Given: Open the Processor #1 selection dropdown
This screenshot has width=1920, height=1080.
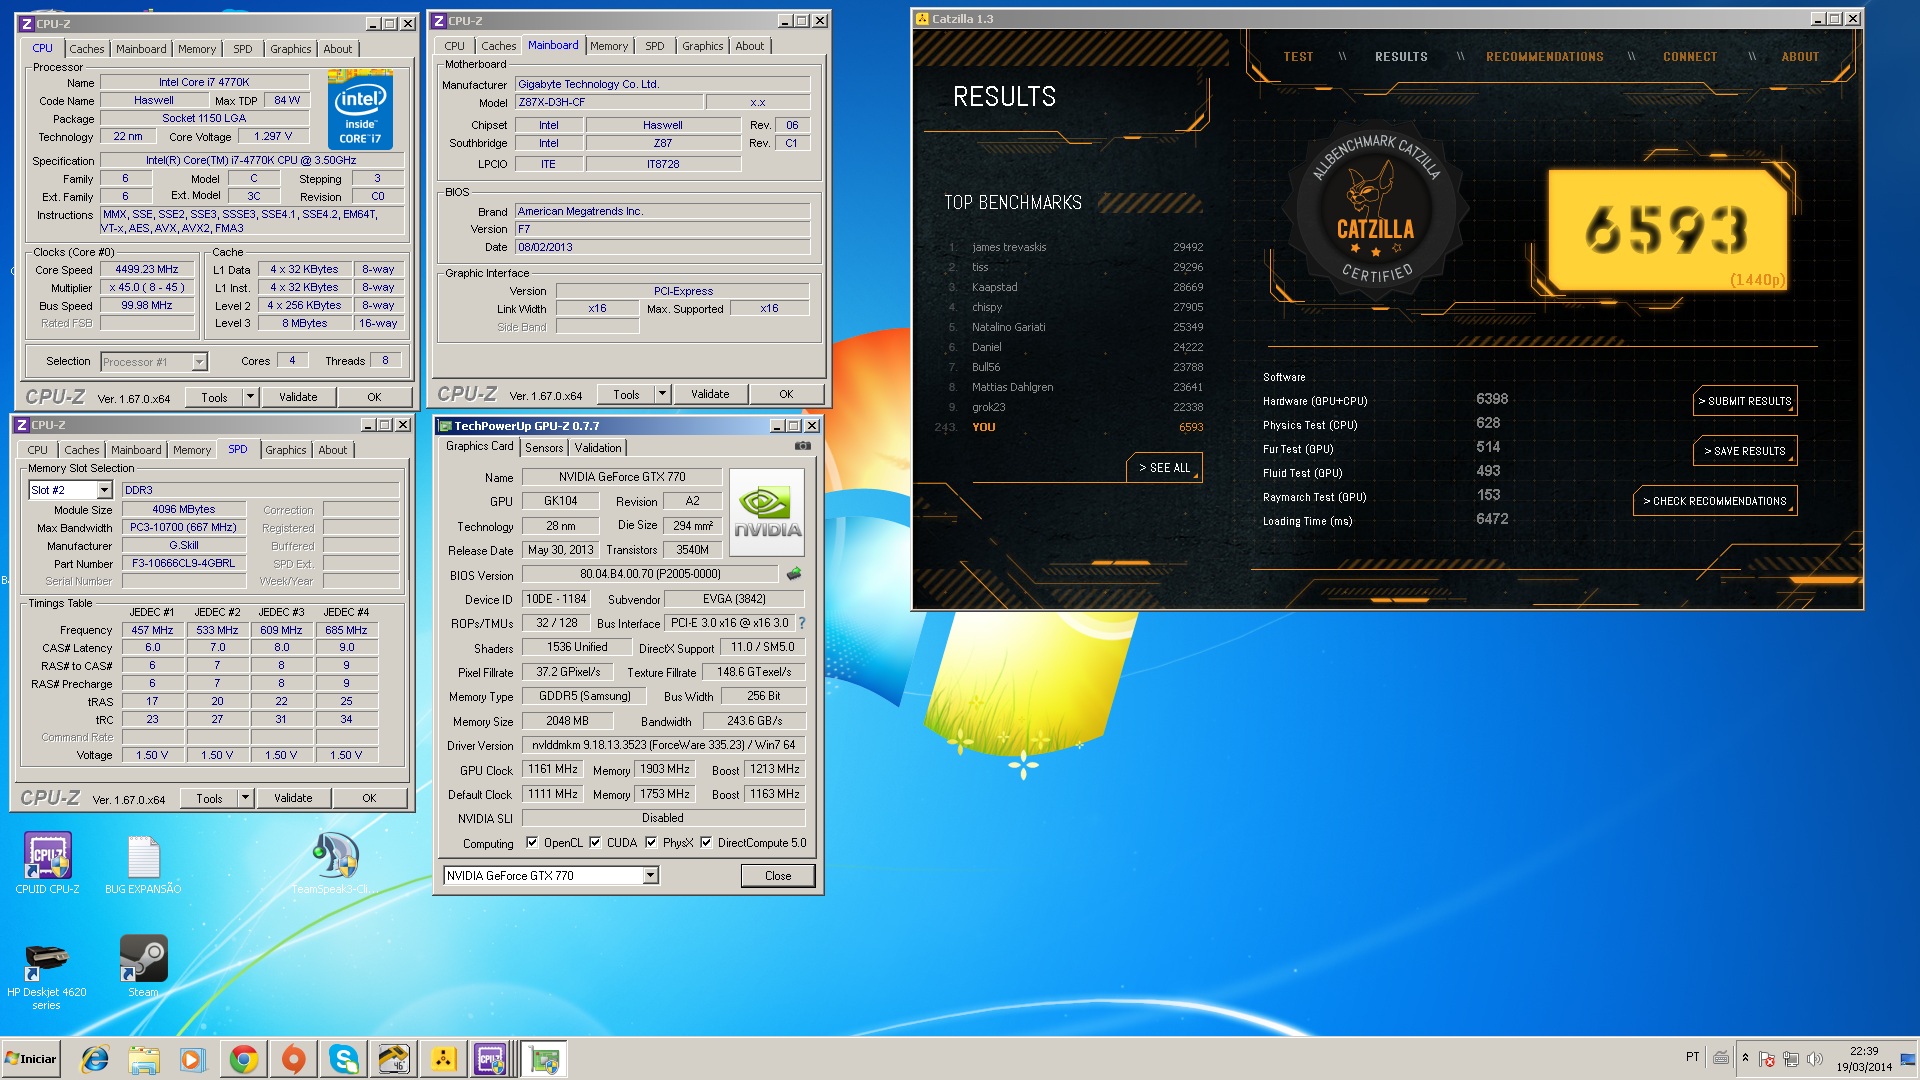Looking at the screenshot, I should click(x=199, y=362).
